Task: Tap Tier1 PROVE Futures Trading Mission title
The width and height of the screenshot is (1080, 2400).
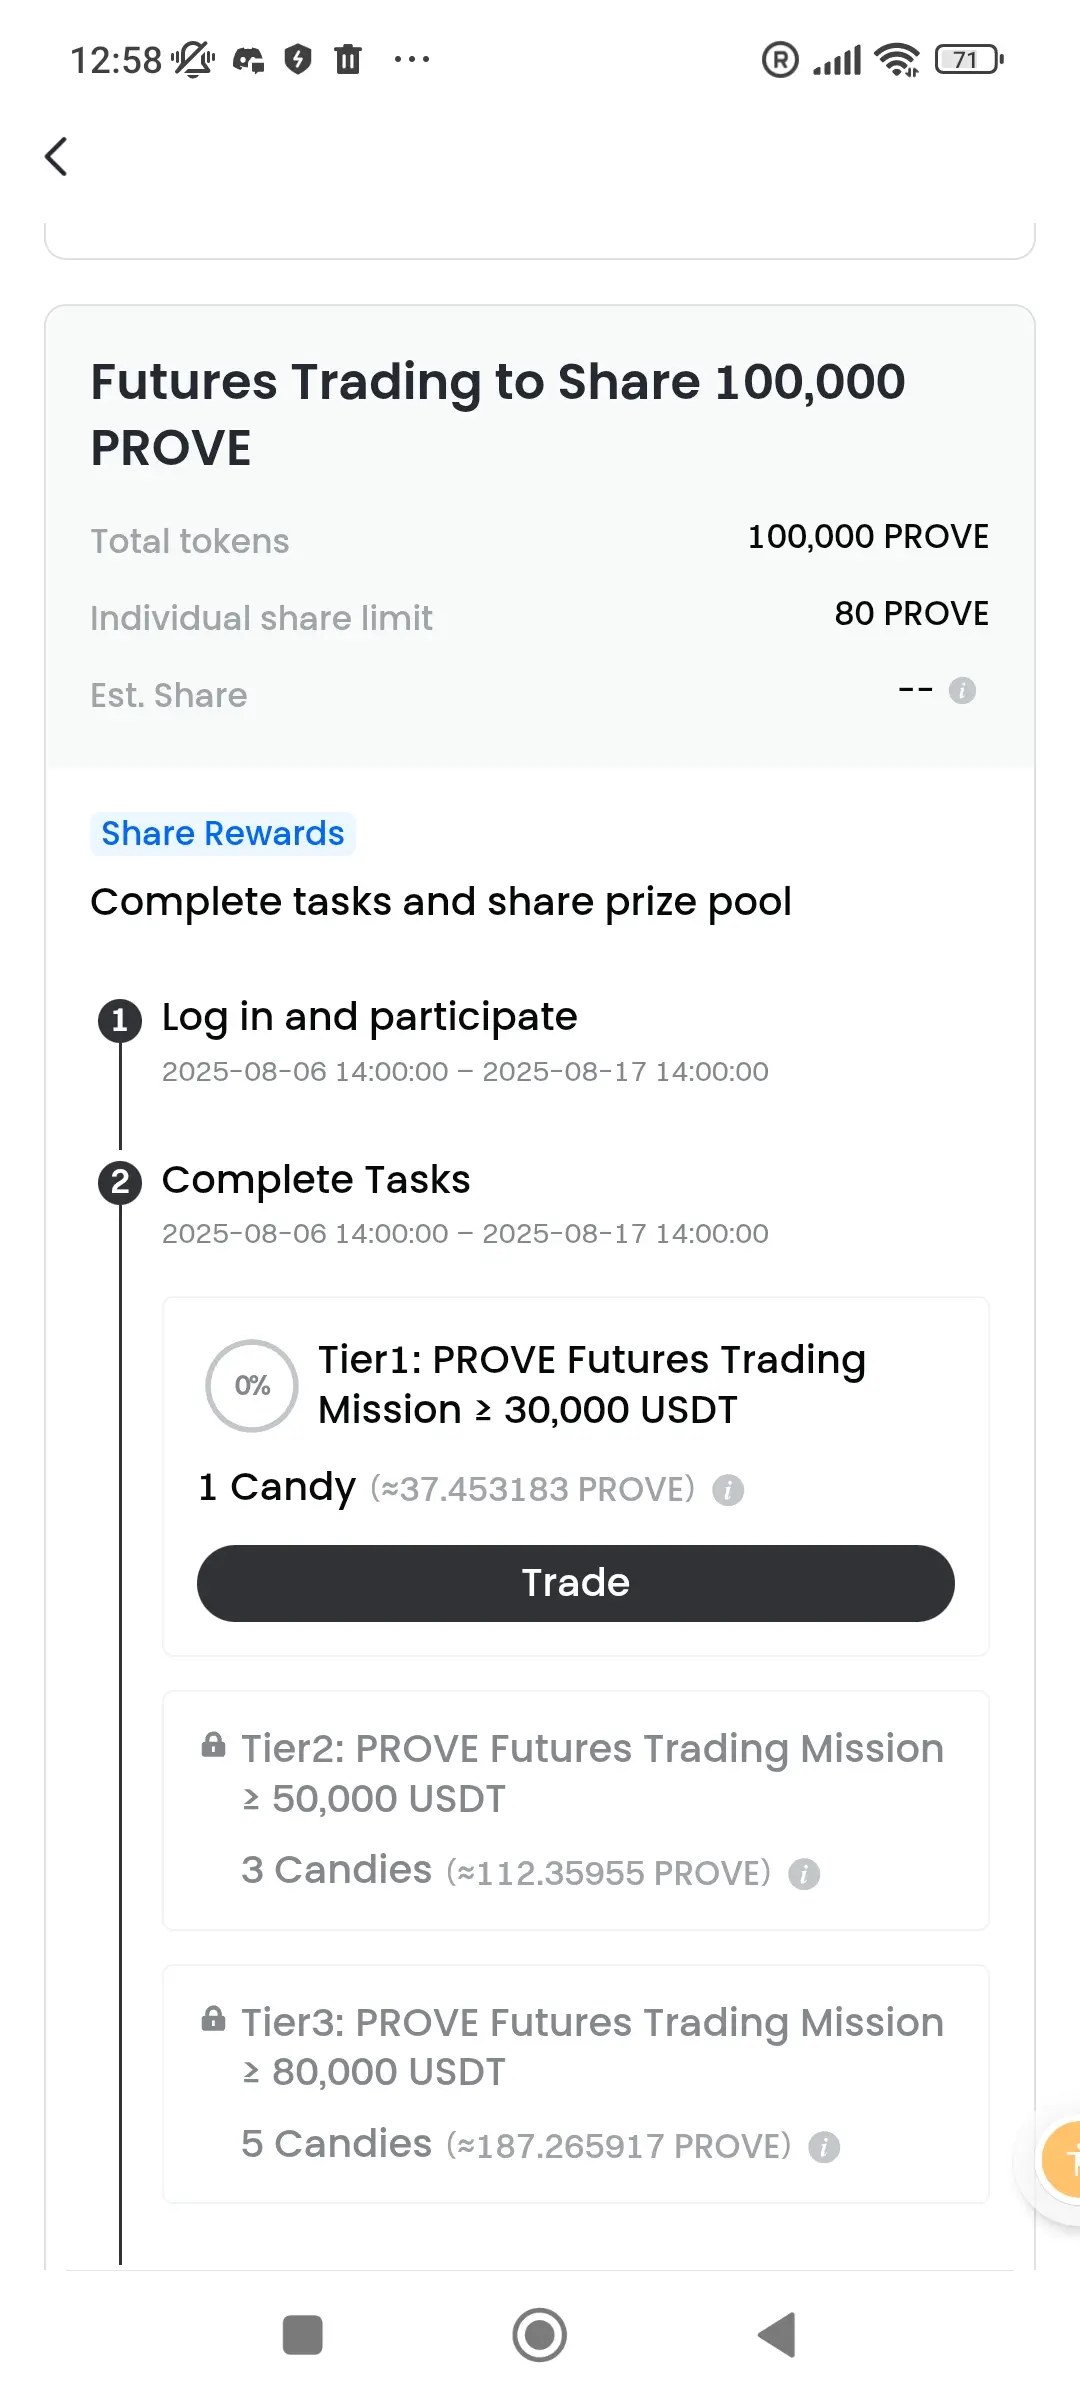Action: 592,1384
